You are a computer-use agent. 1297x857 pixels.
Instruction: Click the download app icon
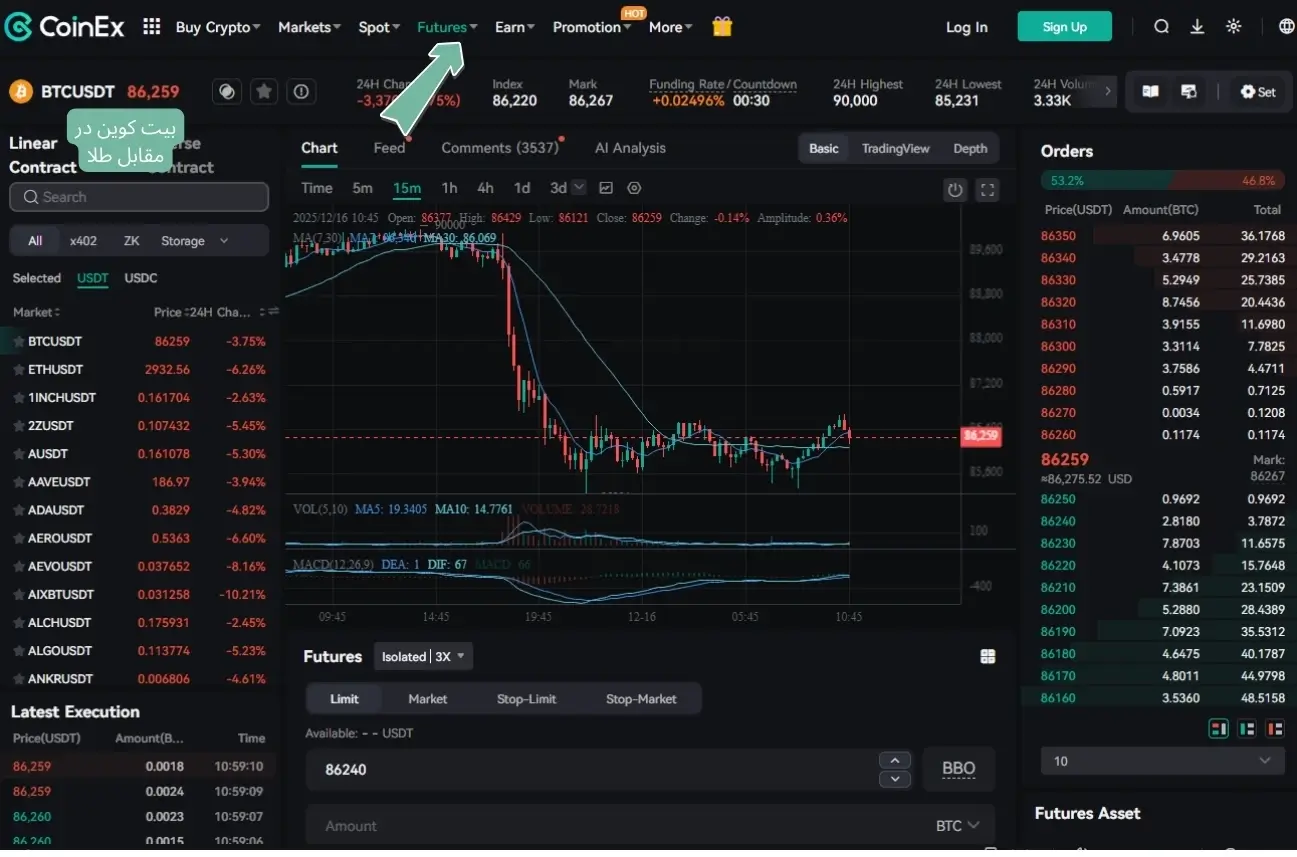click(1197, 27)
